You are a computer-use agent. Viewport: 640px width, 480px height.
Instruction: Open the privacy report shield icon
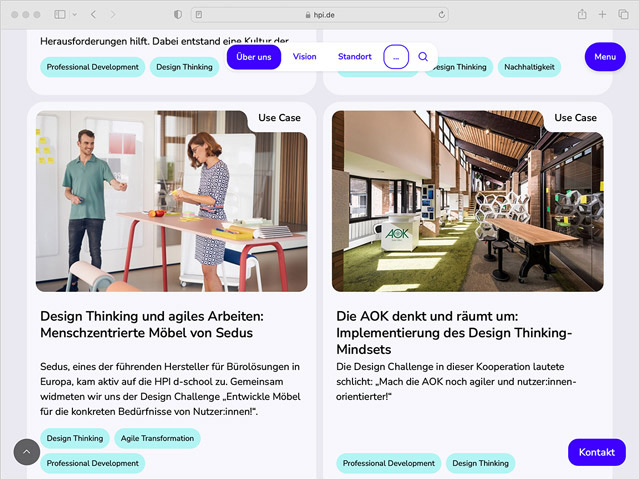(x=178, y=15)
